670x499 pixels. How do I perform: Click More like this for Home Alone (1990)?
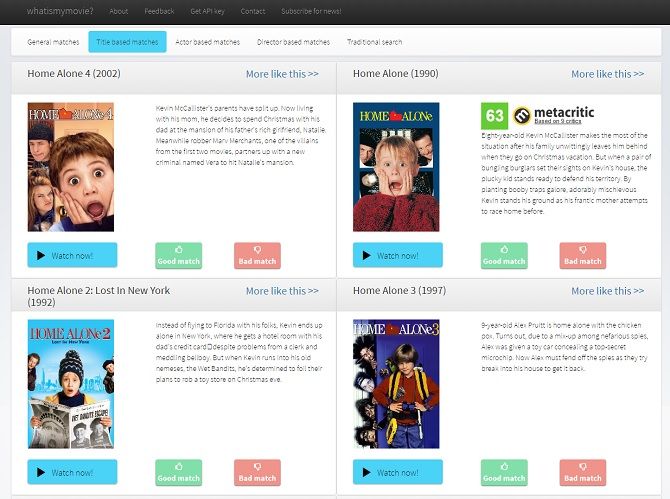tap(608, 74)
